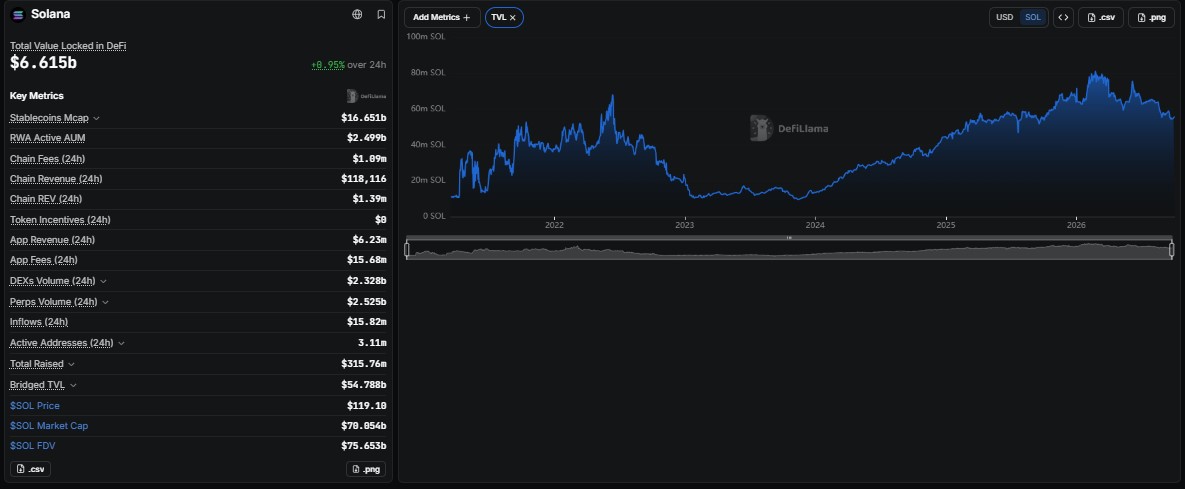This screenshot has height=489, width=1185.
Task: Click the range slider's top center grip
Action: (789, 238)
